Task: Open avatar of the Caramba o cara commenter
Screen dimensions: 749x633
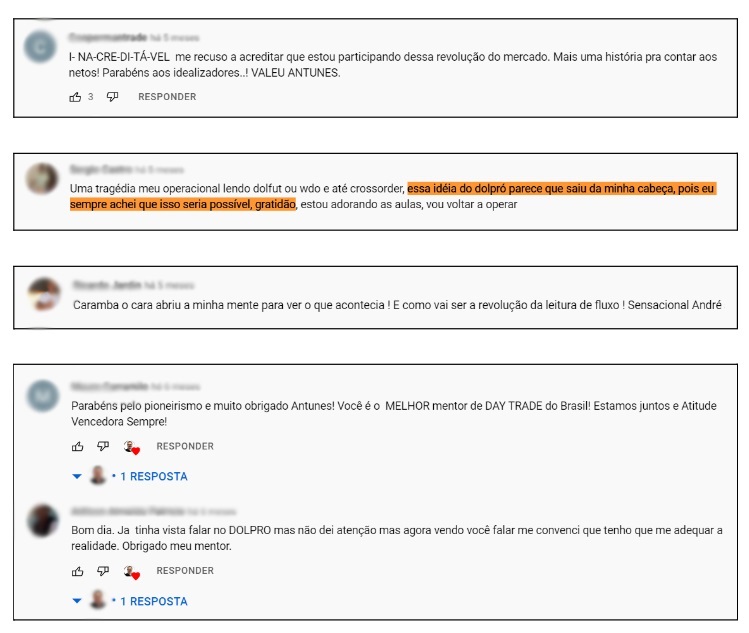Action: pos(43,294)
